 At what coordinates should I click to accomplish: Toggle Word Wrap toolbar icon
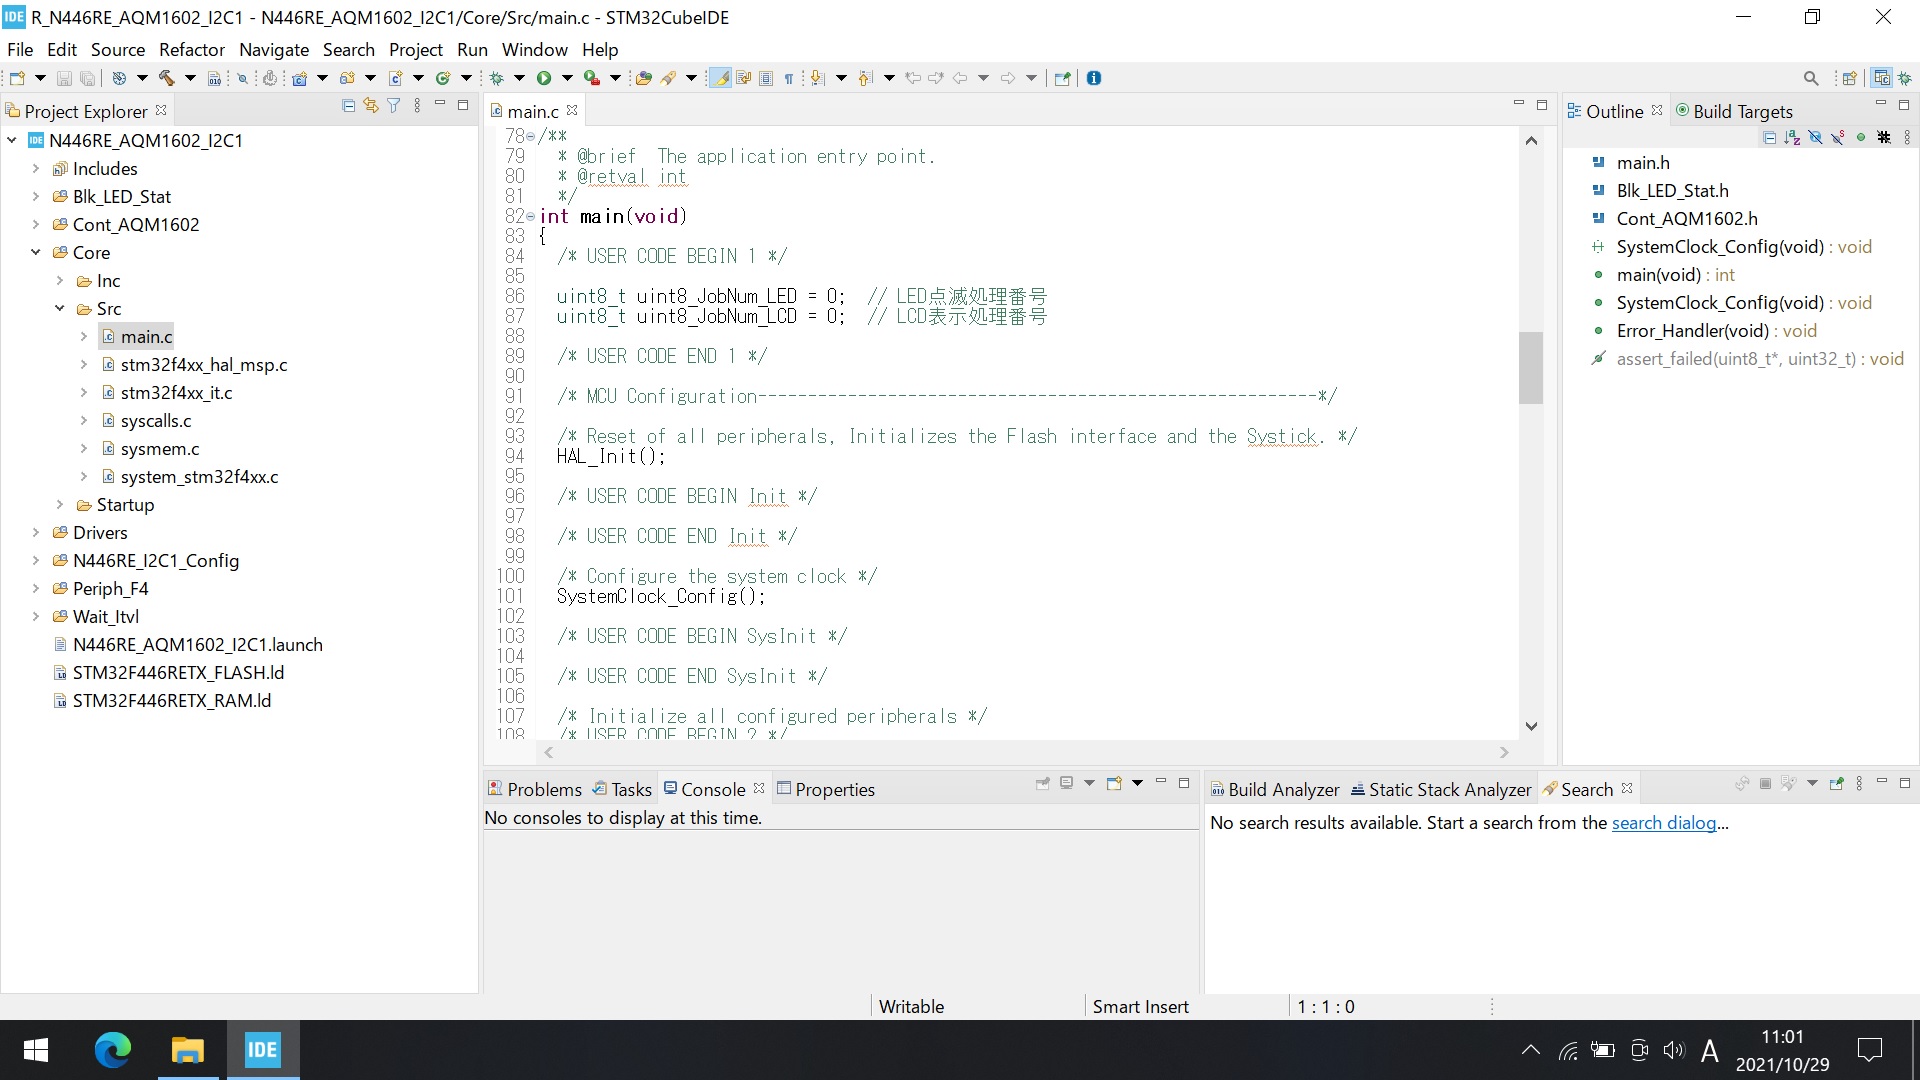(743, 78)
